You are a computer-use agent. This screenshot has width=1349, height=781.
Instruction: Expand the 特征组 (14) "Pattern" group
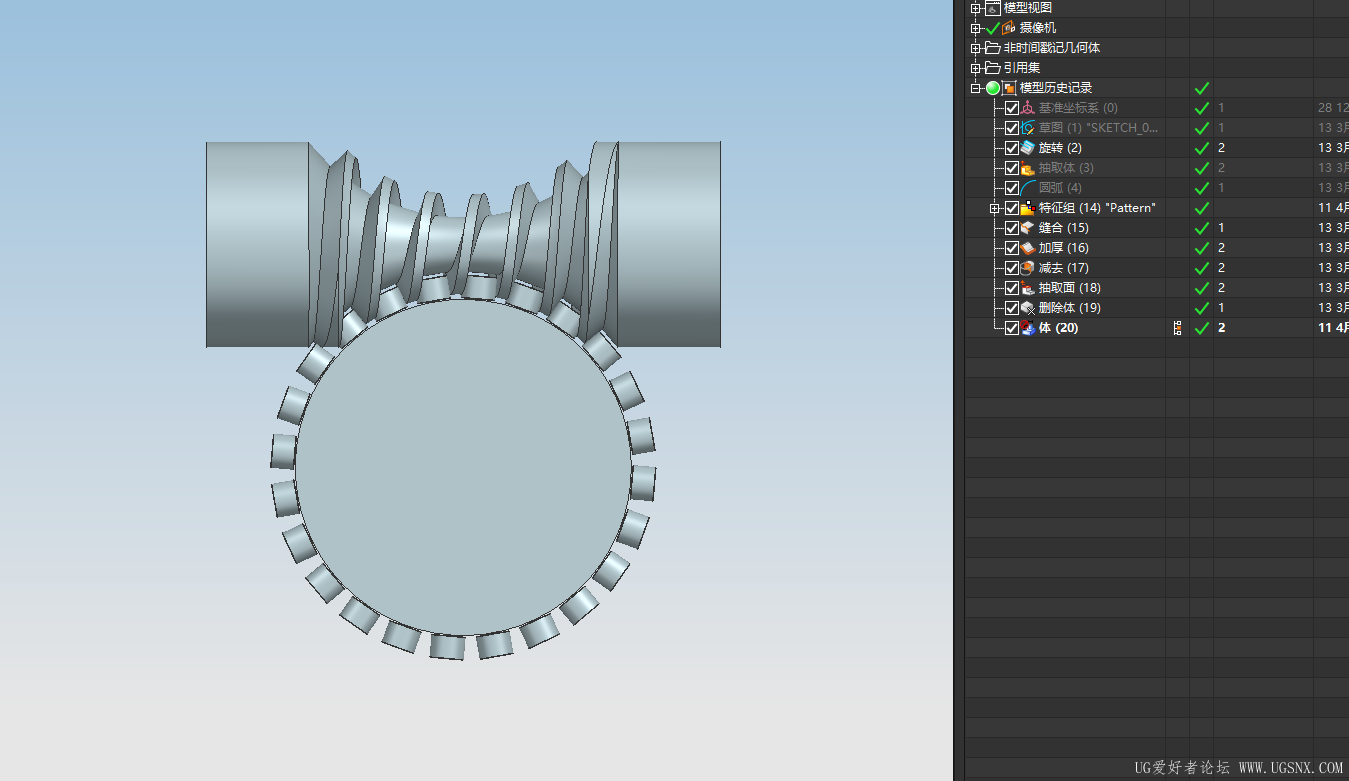[x=995, y=208]
